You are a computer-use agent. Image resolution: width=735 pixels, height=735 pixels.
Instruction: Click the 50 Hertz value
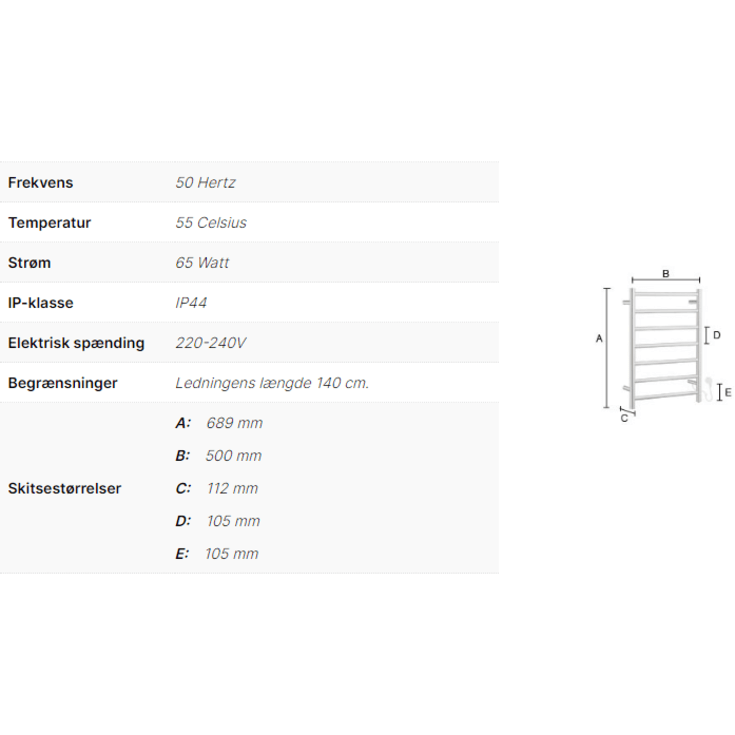pyautogui.click(x=205, y=182)
